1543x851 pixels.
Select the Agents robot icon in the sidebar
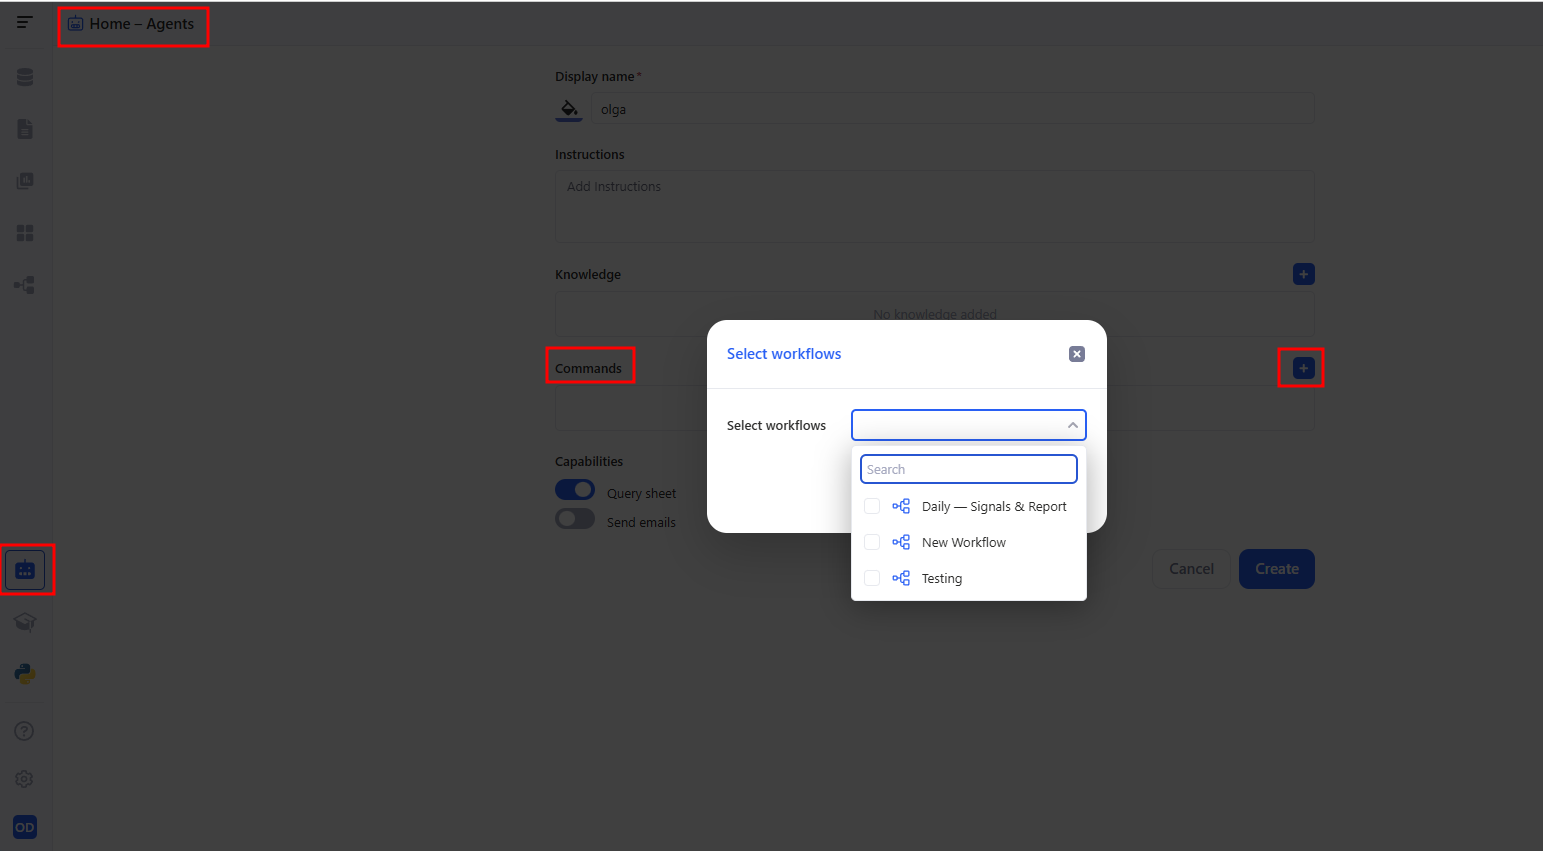click(24, 569)
